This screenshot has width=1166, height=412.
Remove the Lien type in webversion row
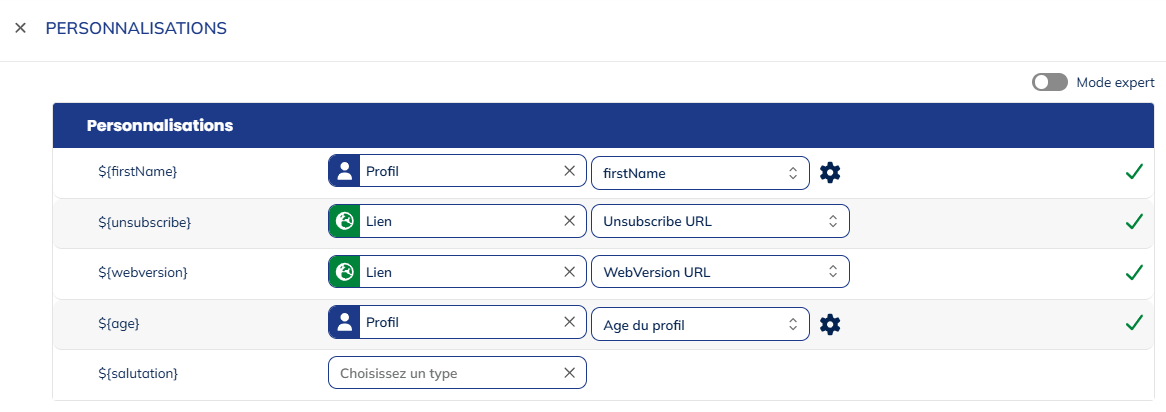click(569, 271)
